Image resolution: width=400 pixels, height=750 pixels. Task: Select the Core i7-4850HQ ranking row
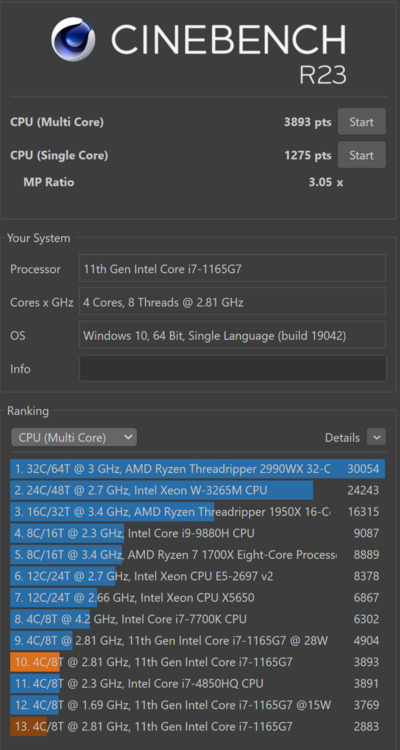(x=198, y=684)
